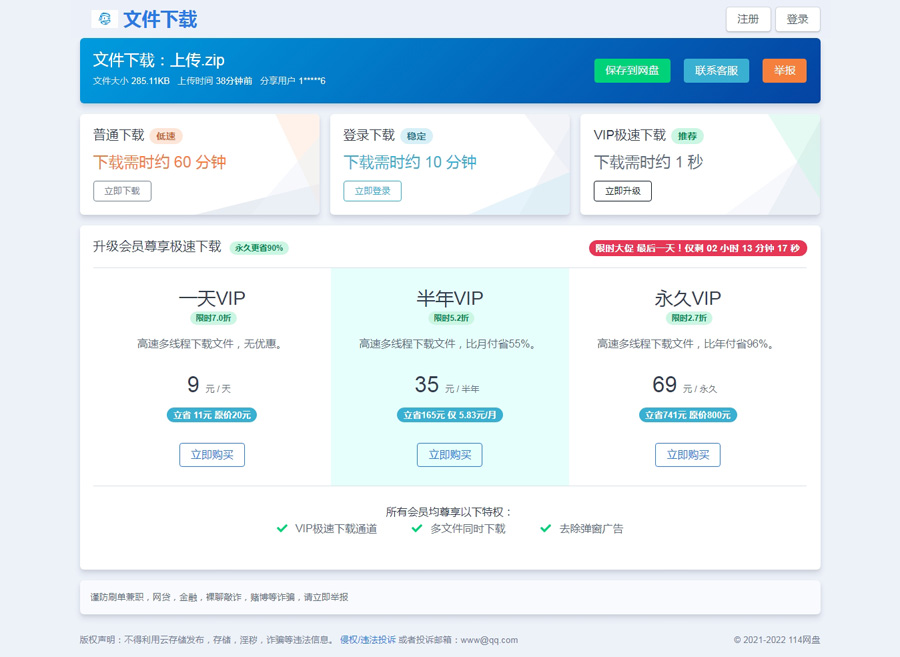Click the 低速 badge on 普通下载
The height and width of the screenshot is (657, 900).
[x=166, y=136]
